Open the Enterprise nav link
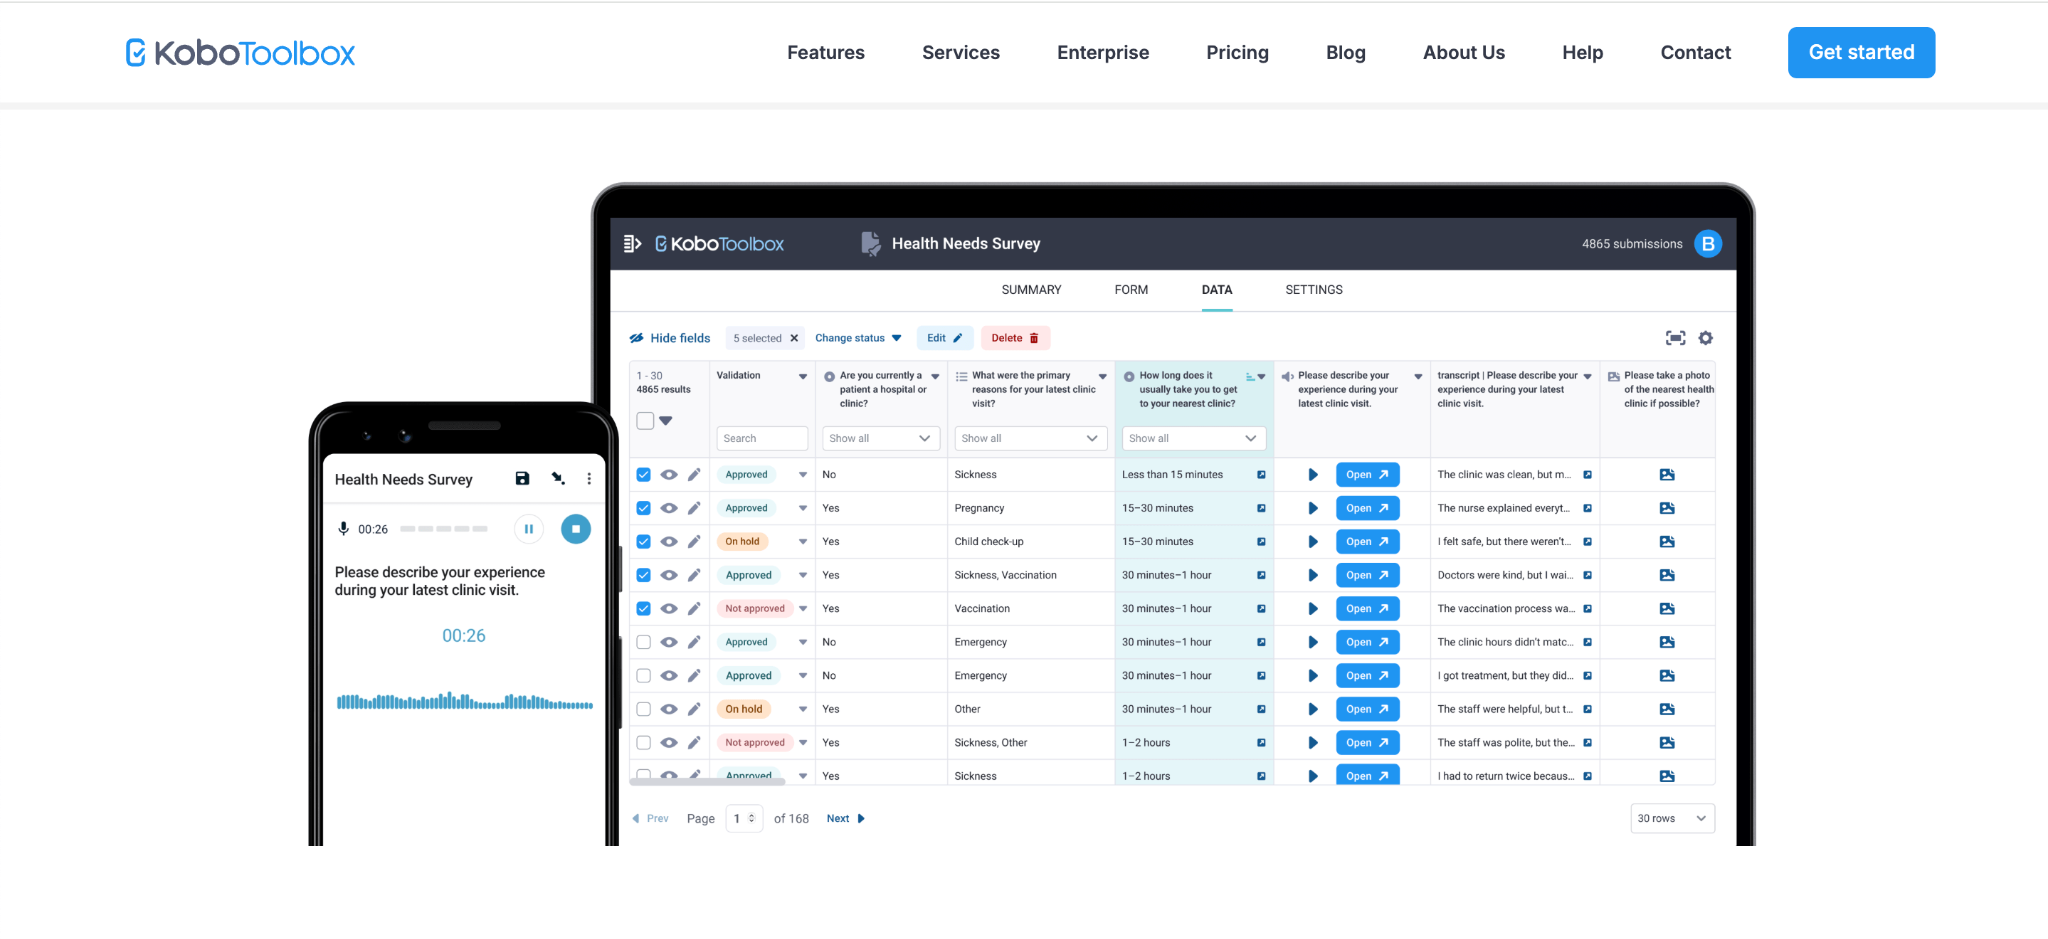Image resolution: width=2048 pixels, height=939 pixels. tap(1103, 53)
